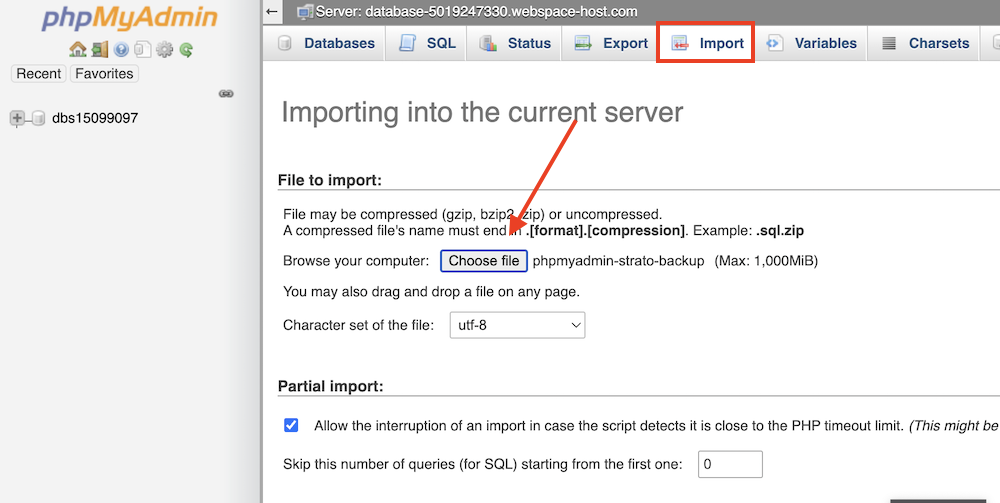Click the 'Partial import:' section label
The height and width of the screenshot is (503, 1000).
(330, 386)
